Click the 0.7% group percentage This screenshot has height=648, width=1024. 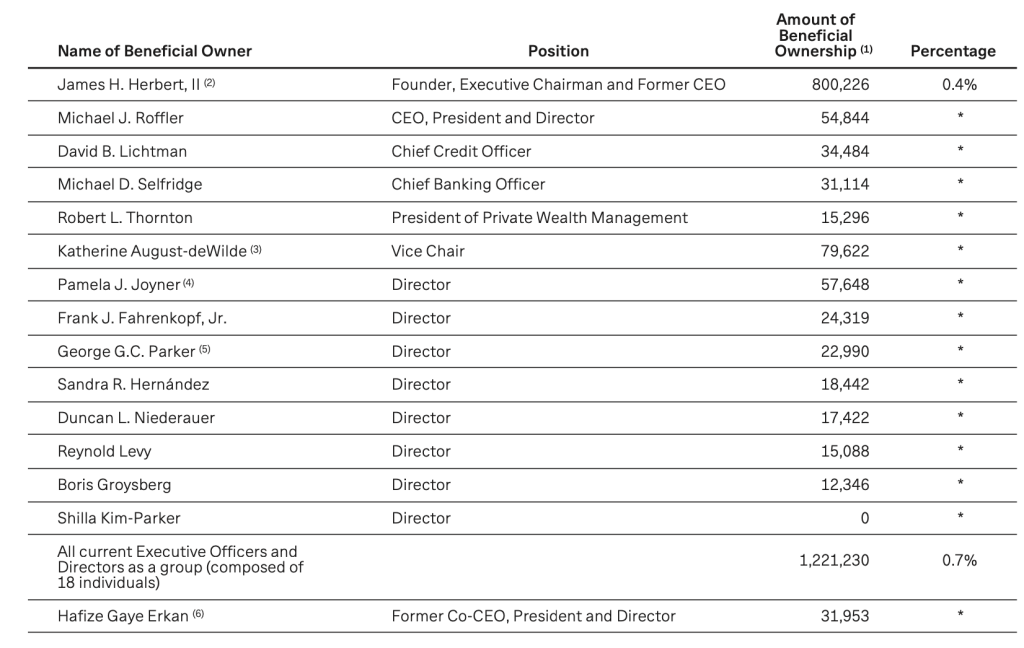(x=959, y=561)
